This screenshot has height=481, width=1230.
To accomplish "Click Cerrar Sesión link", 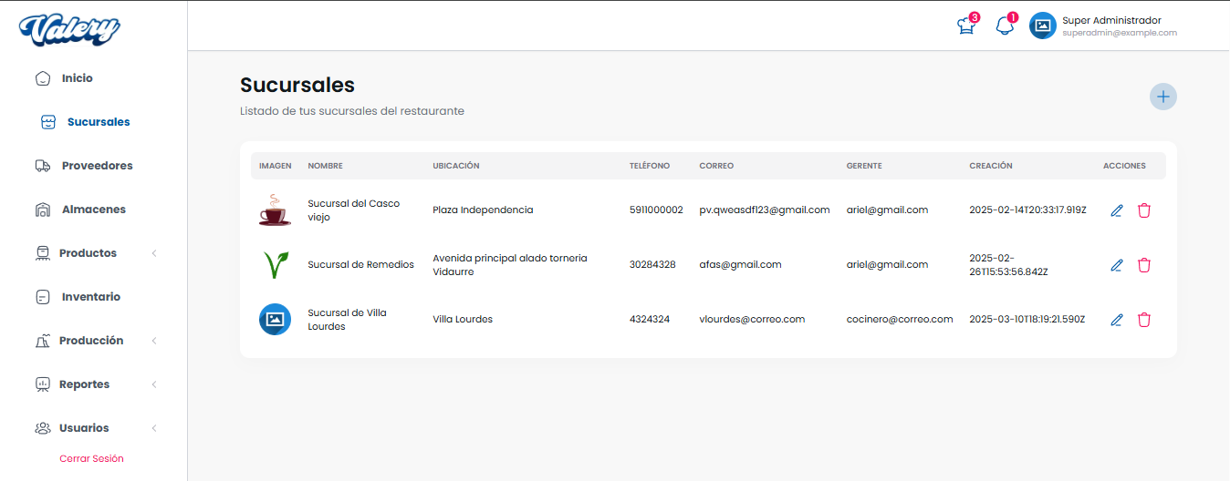I will pos(91,459).
